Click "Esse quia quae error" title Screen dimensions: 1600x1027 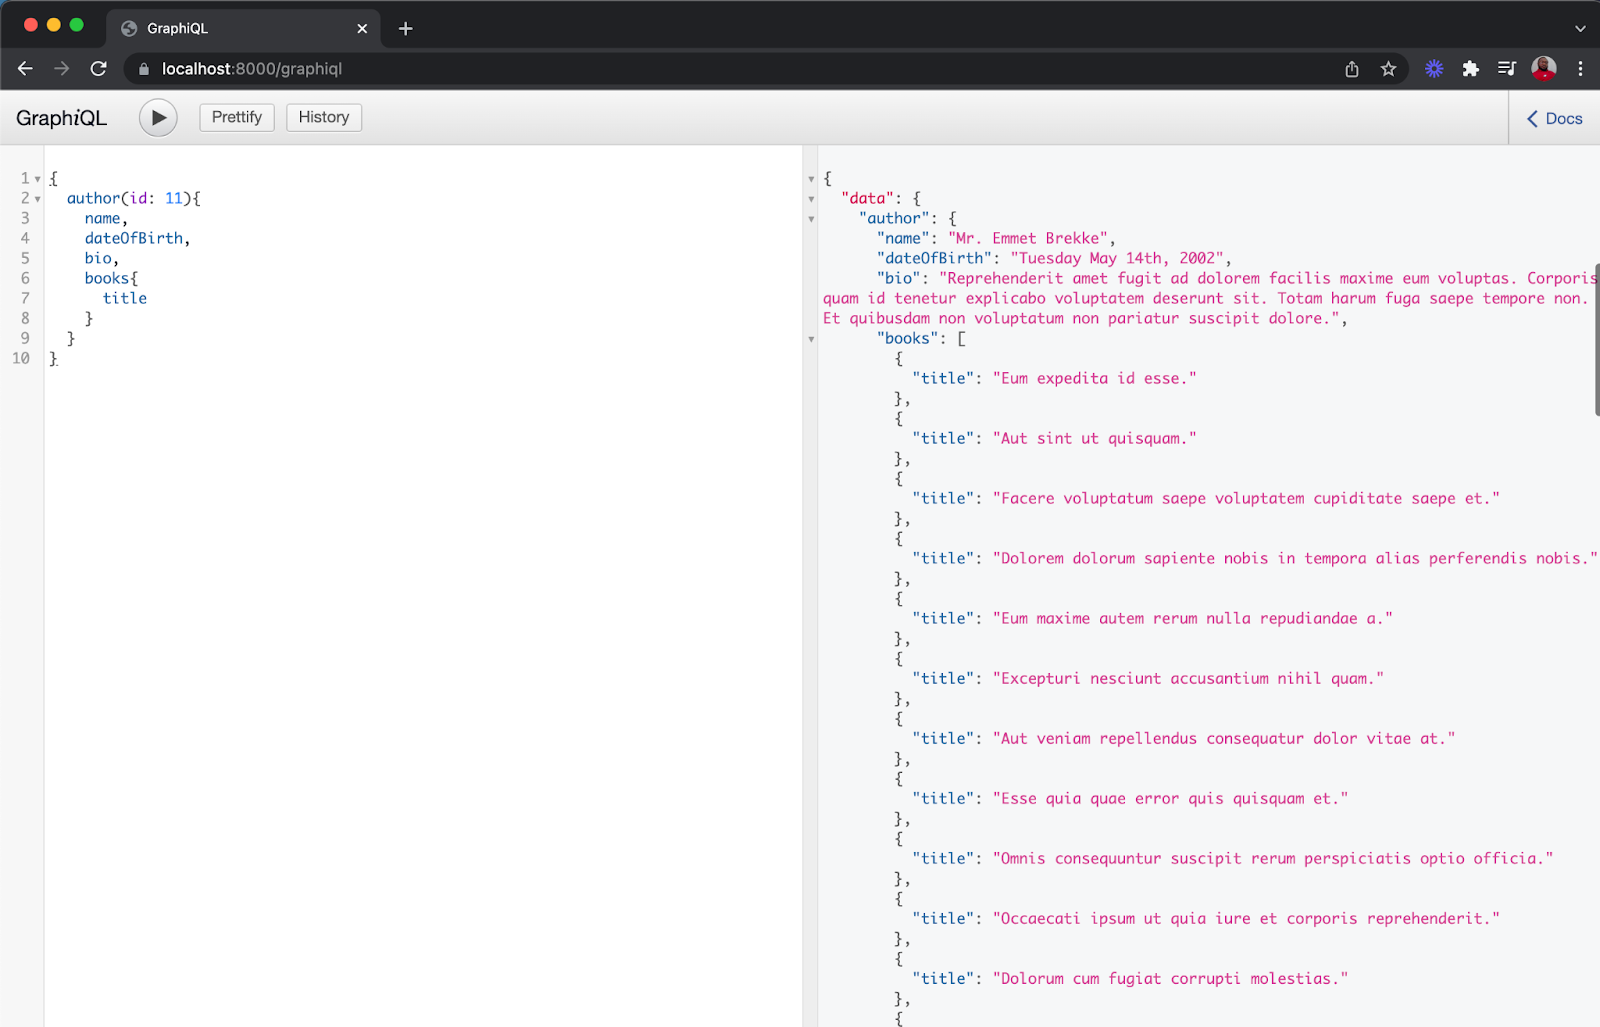(x=1171, y=798)
